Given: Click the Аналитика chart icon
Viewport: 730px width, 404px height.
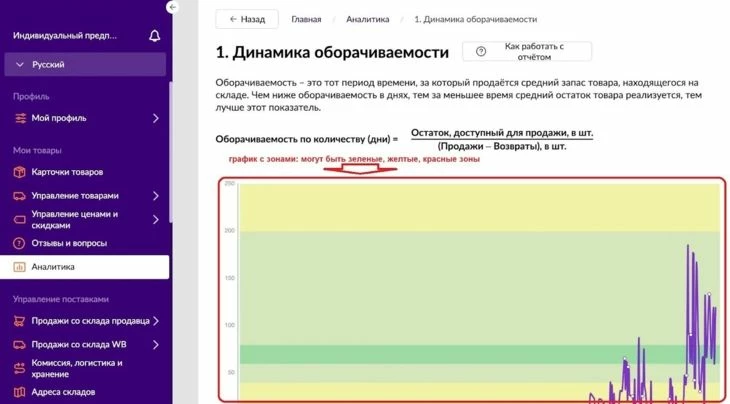Looking at the screenshot, I should pos(19,267).
